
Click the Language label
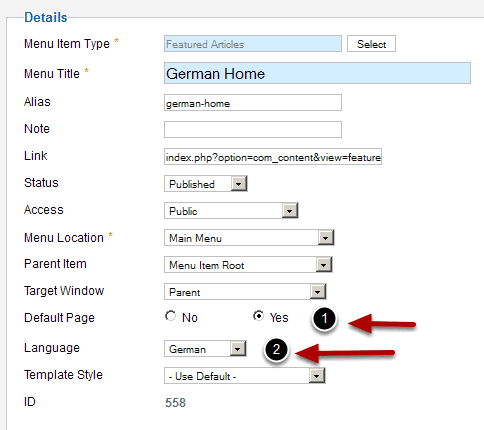click(52, 348)
